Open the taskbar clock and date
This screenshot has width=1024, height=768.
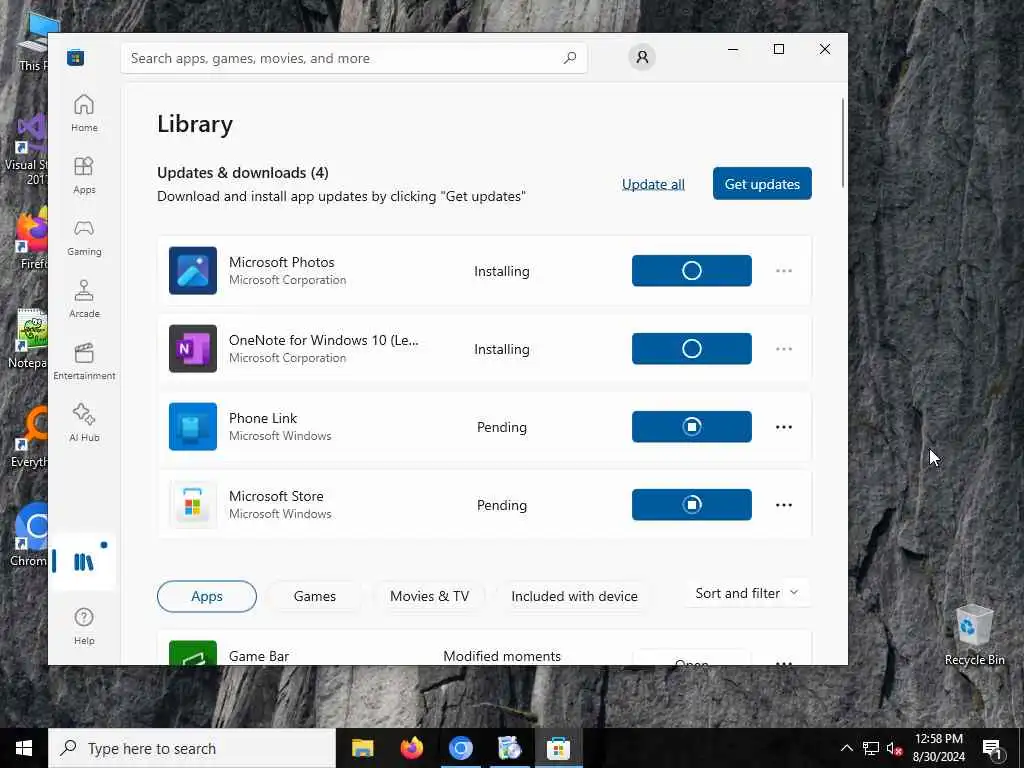click(938, 748)
